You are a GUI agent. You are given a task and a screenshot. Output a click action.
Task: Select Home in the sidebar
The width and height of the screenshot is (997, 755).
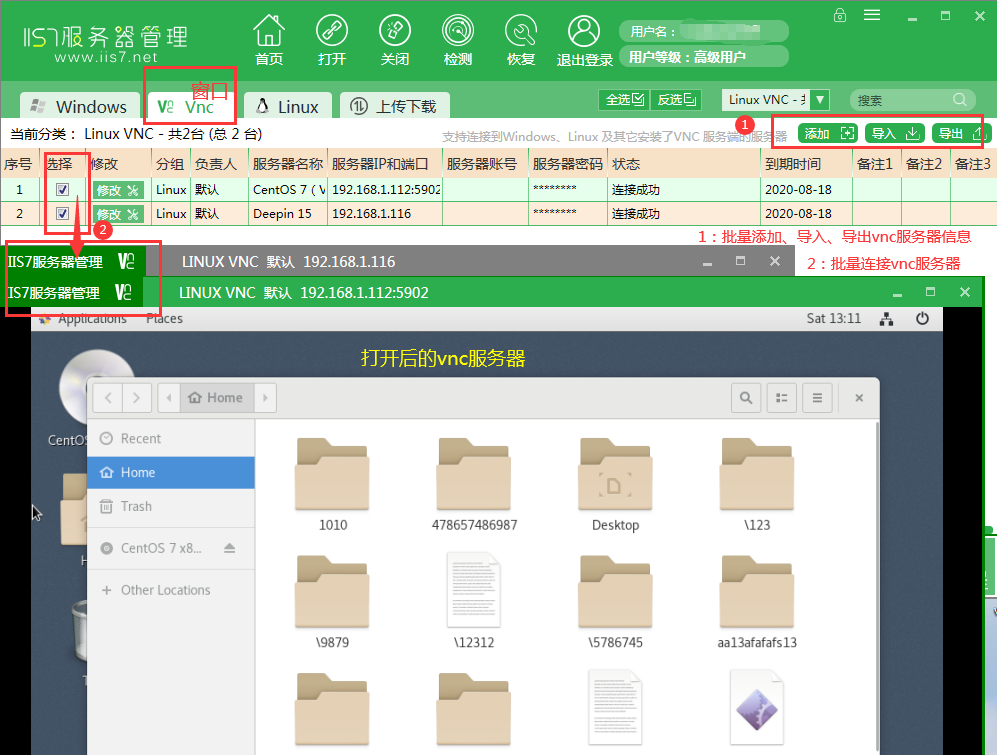[x=170, y=473]
